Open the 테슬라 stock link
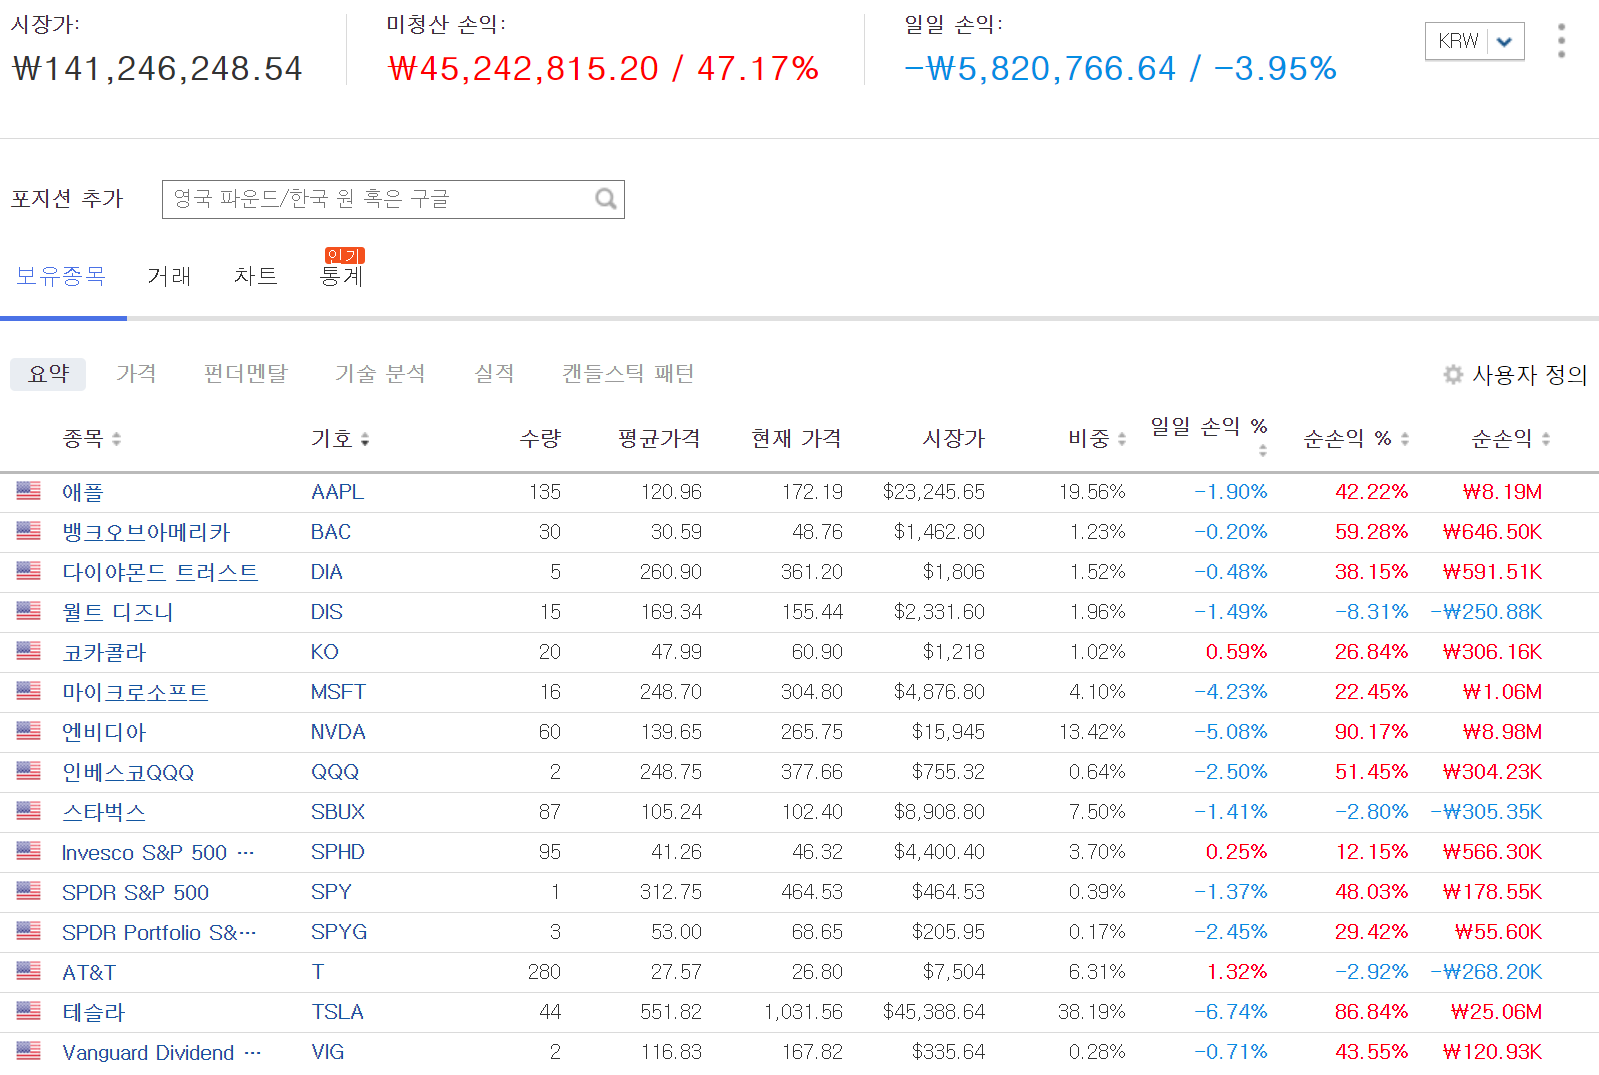 94,1012
